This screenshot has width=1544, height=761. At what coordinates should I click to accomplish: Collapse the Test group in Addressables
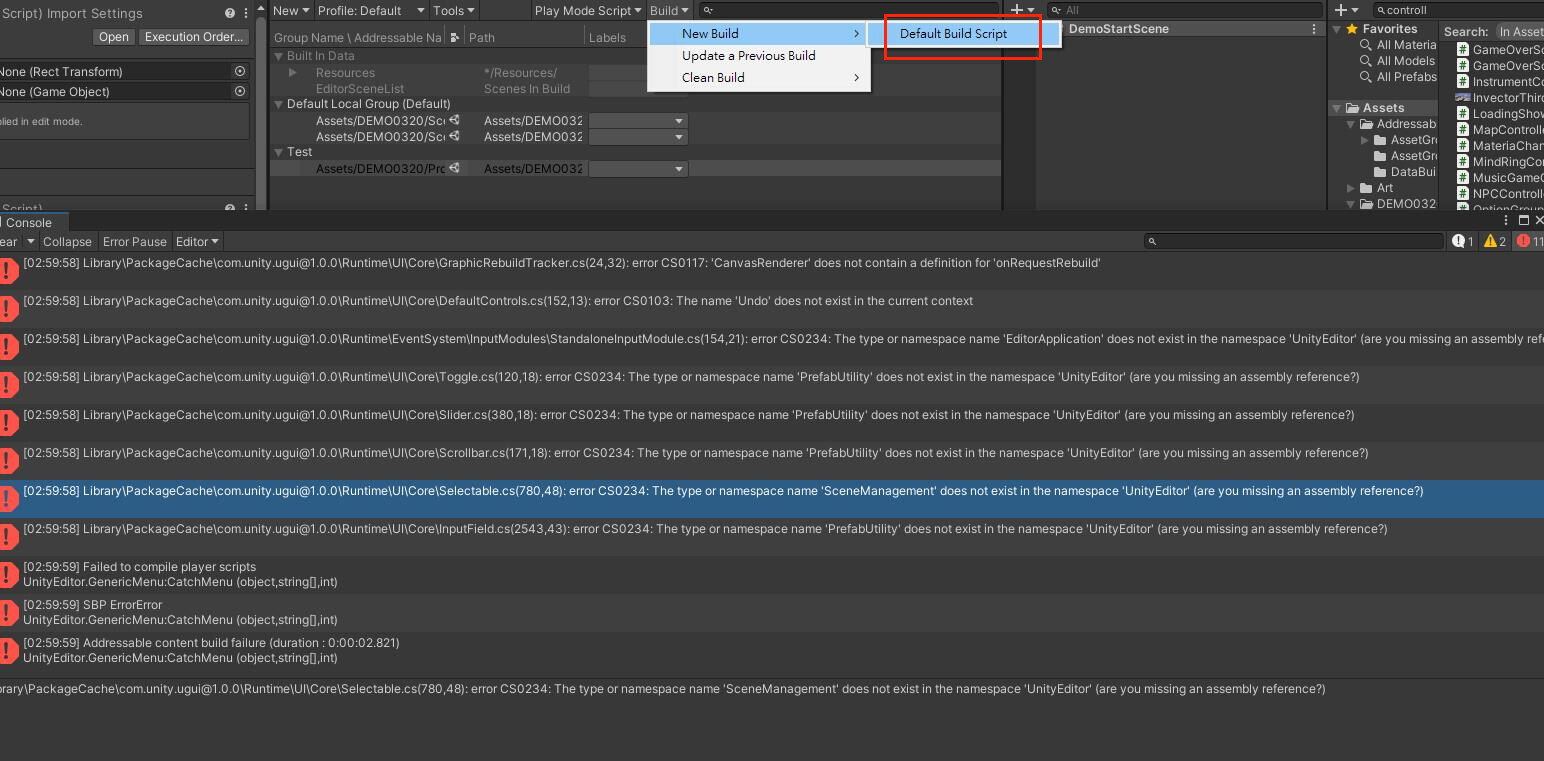click(277, 151)
